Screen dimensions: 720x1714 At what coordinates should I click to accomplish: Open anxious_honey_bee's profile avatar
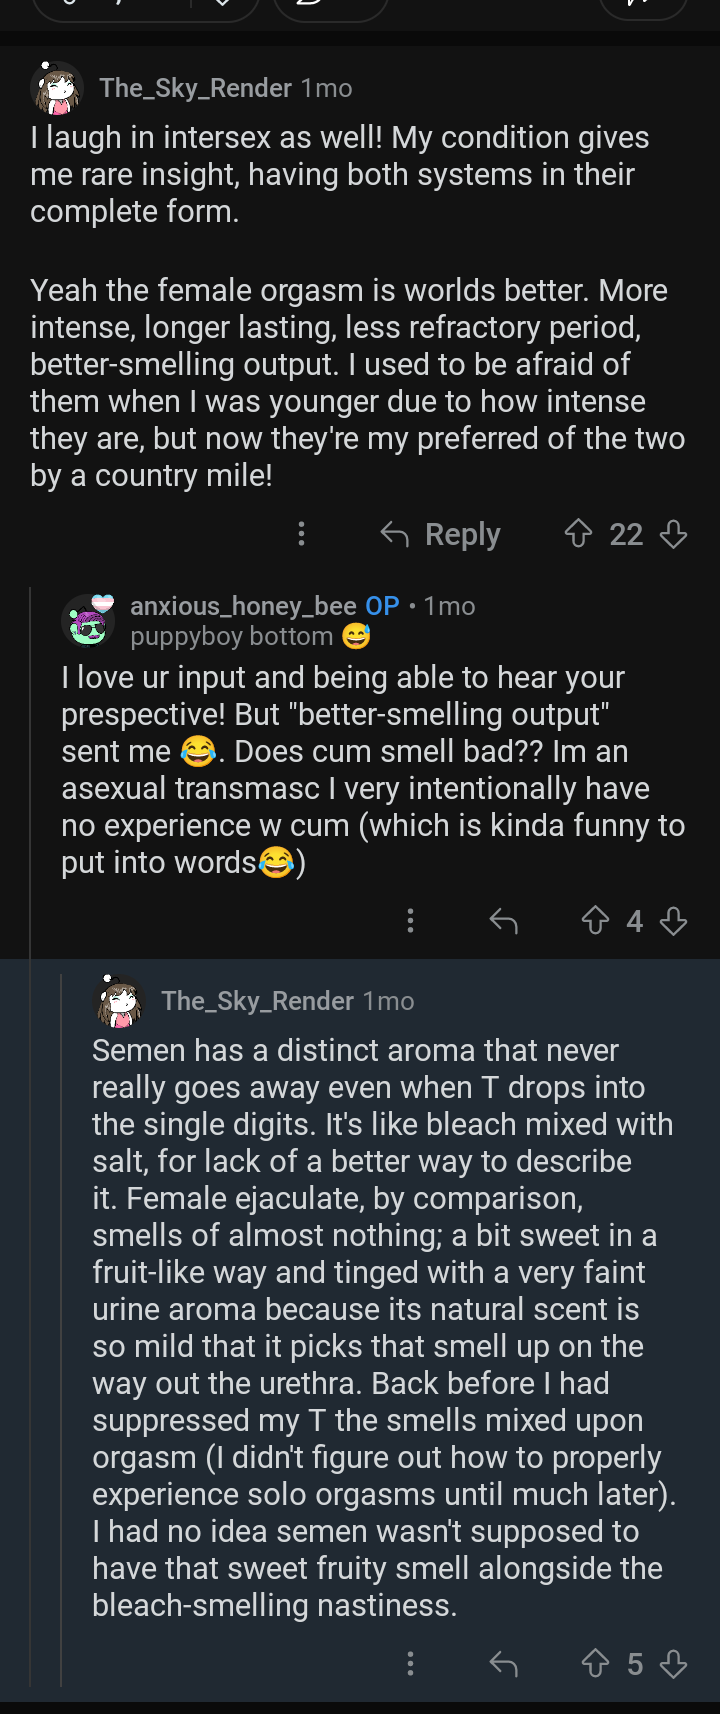point(88,620)
